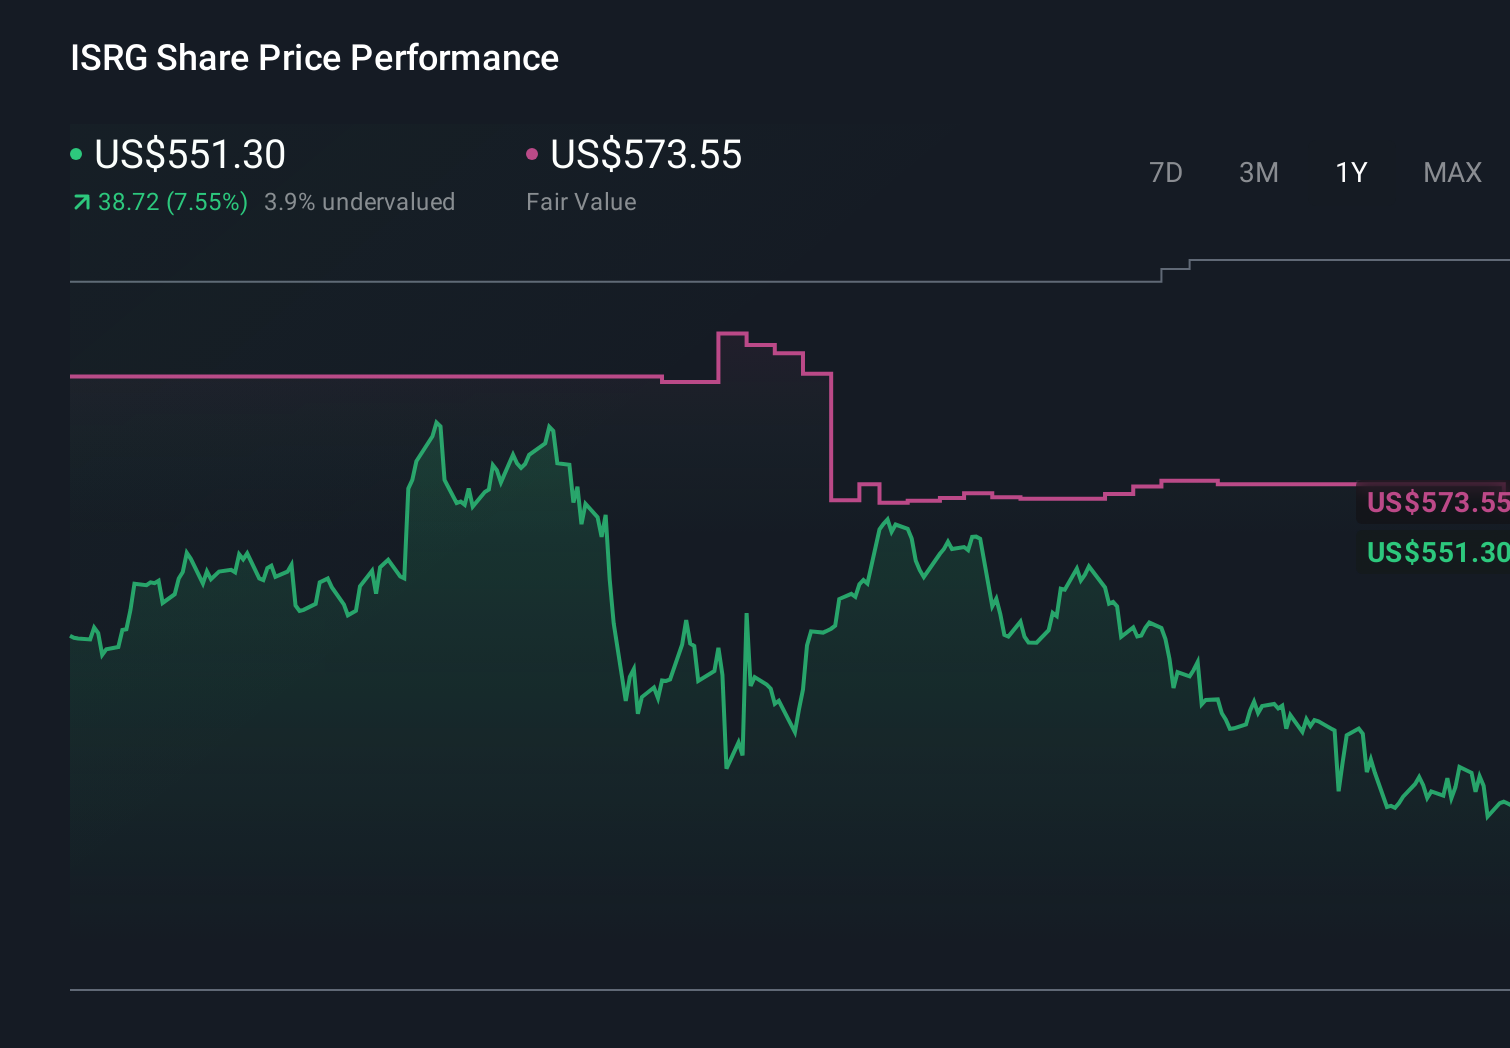Click the ISRG Share Price Performance title
The image size is (1510, 1048).
pos(314,58)
